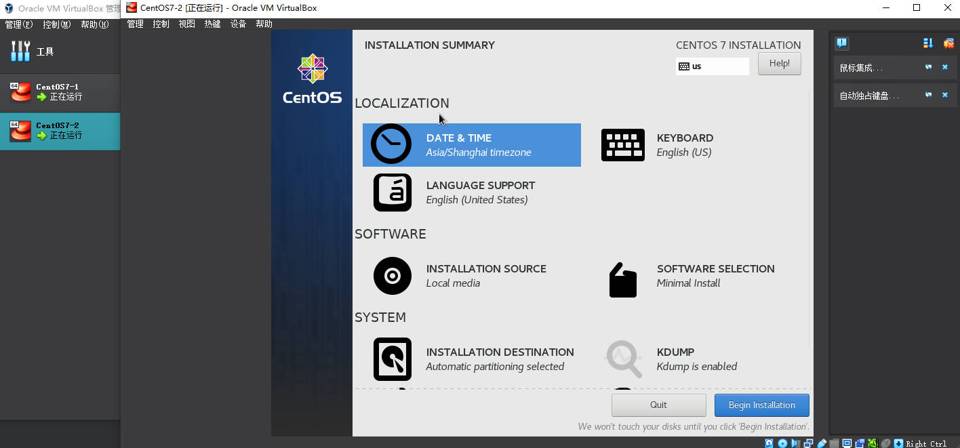The height and width of the screenshot is (448, 960).
Task: Click the 'us' keyboard layout indicator
Action: click(x=712, y=66)
